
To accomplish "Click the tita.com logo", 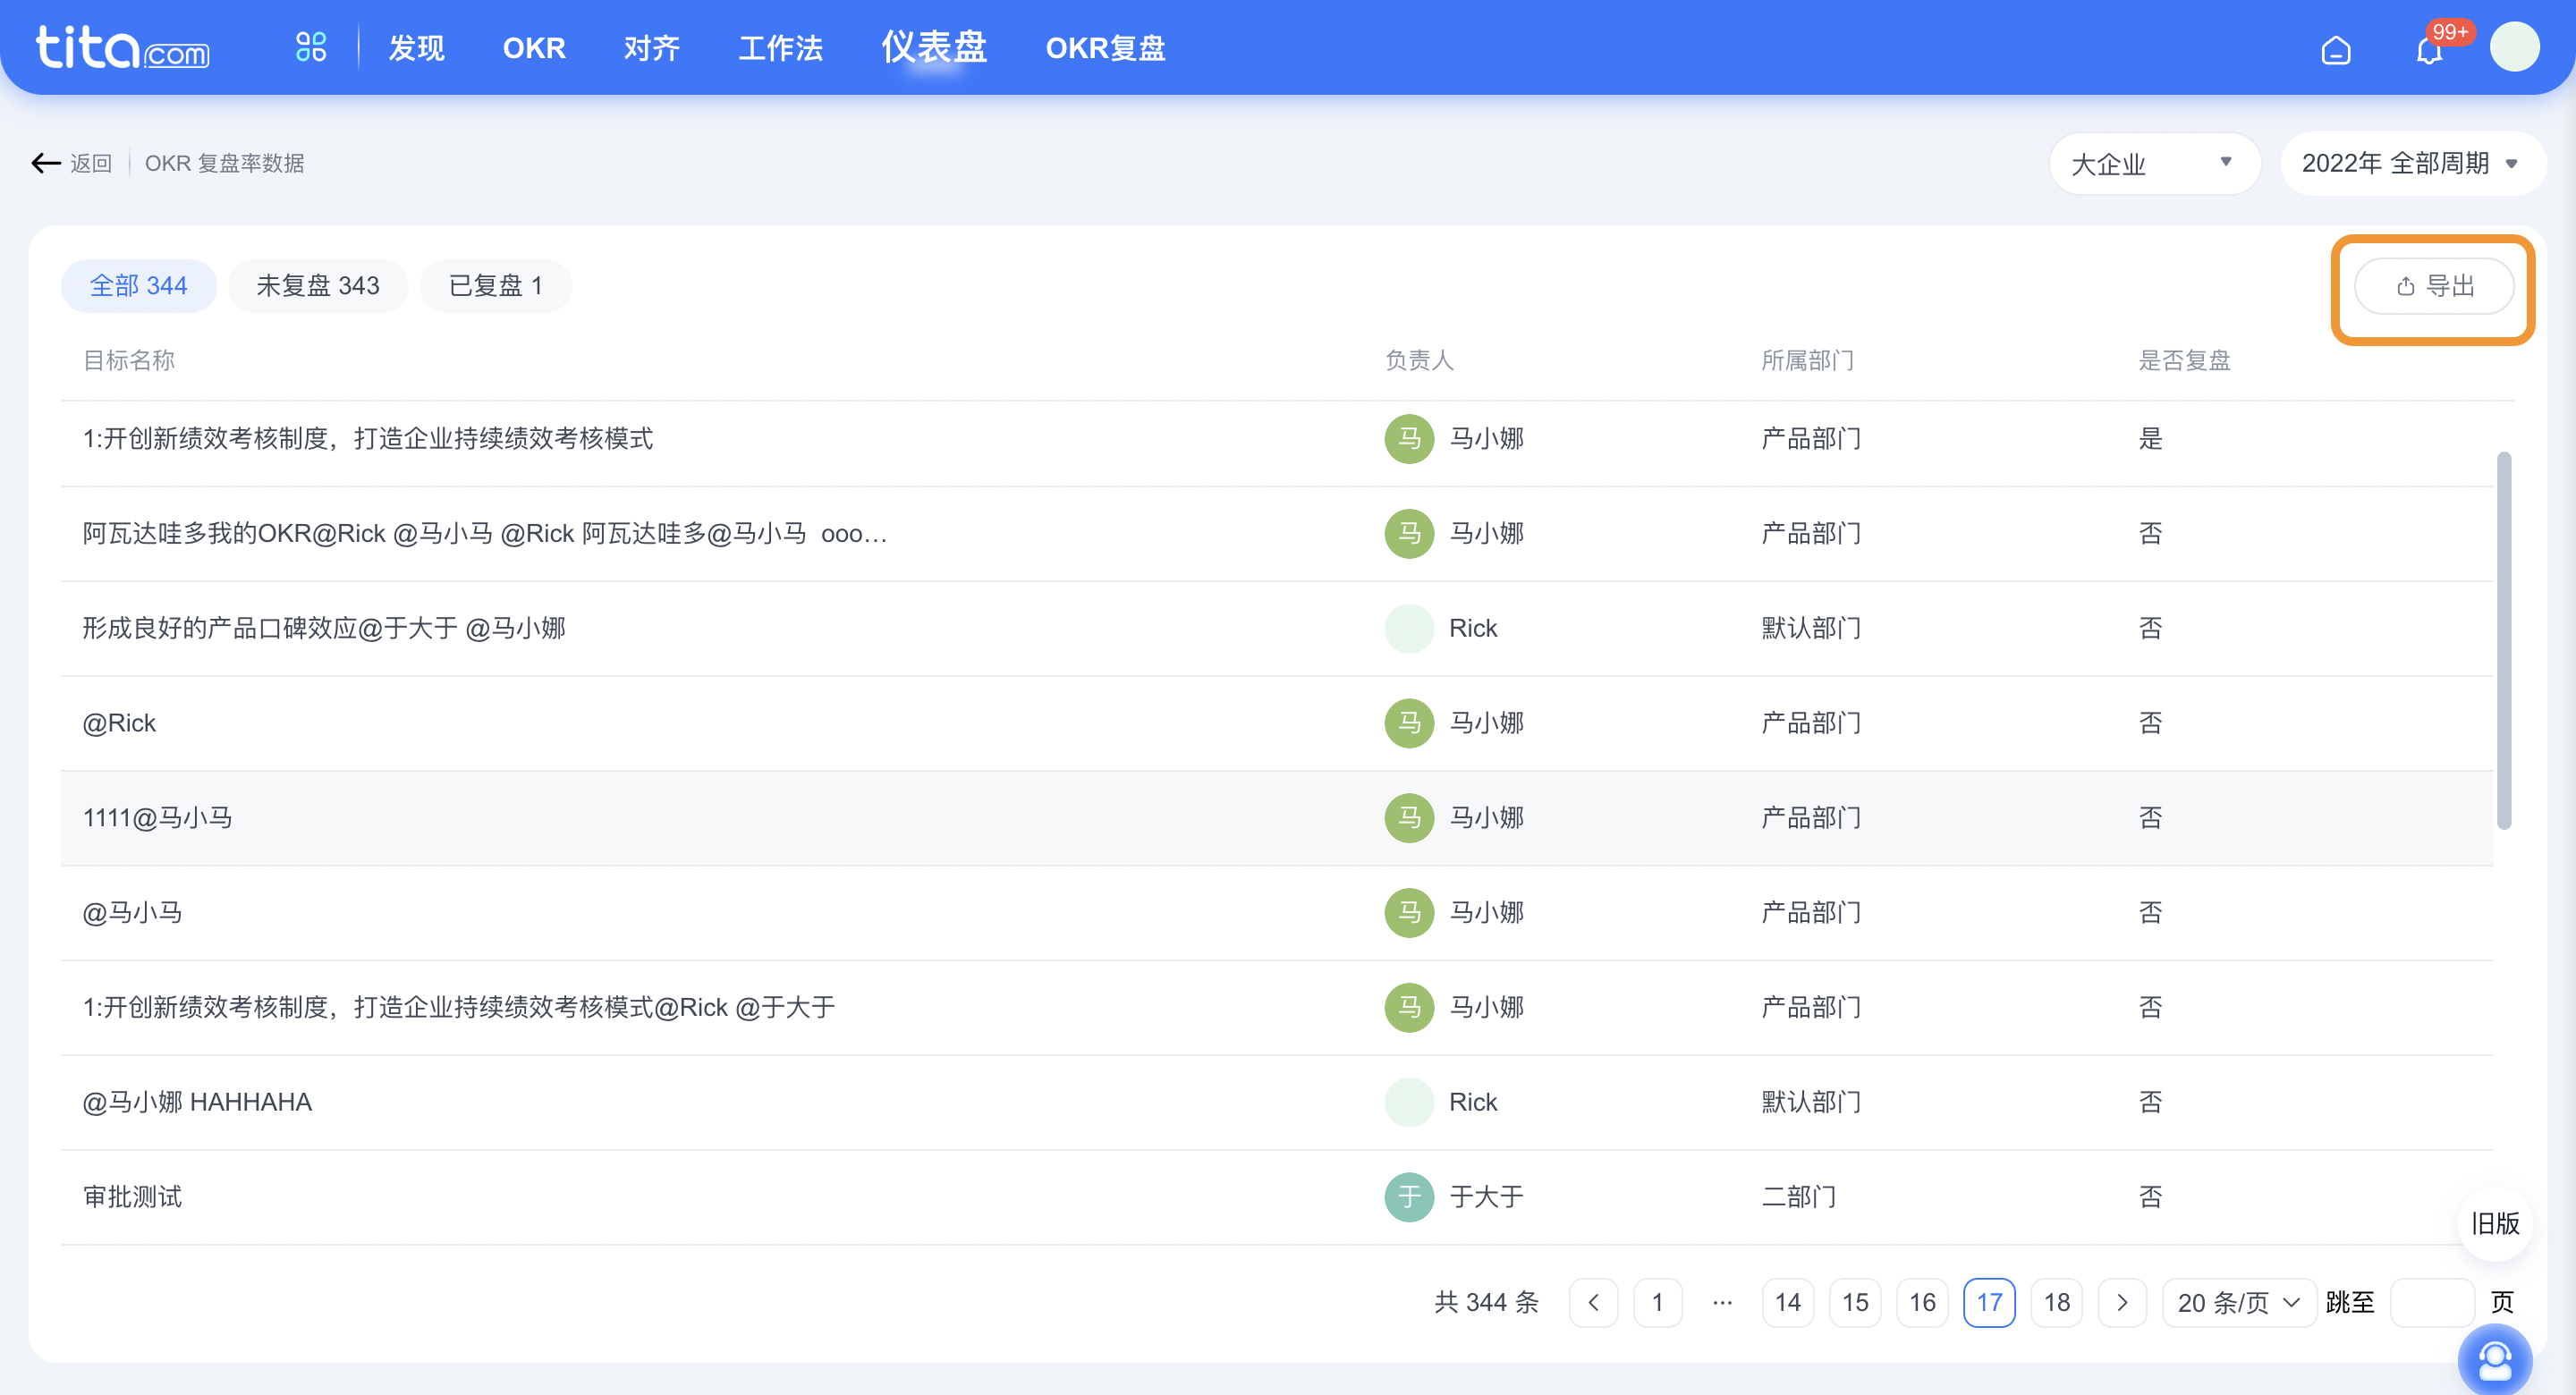I will pos(122,47).
